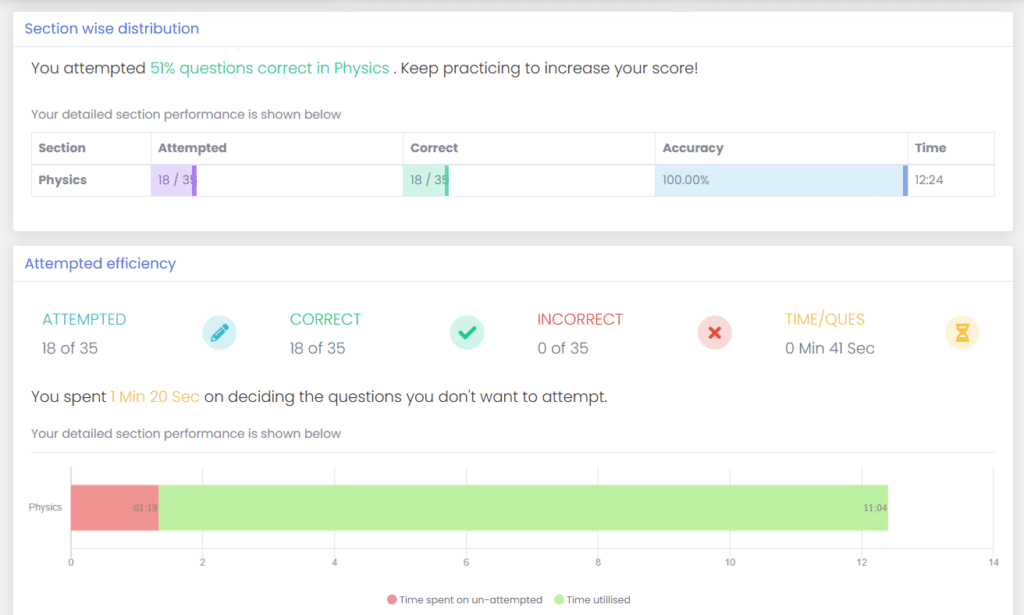Screen dimensions: 1024x615
Task: Select the red un-attempted segment of the Physics bar
Action: [x=114, y=507]
